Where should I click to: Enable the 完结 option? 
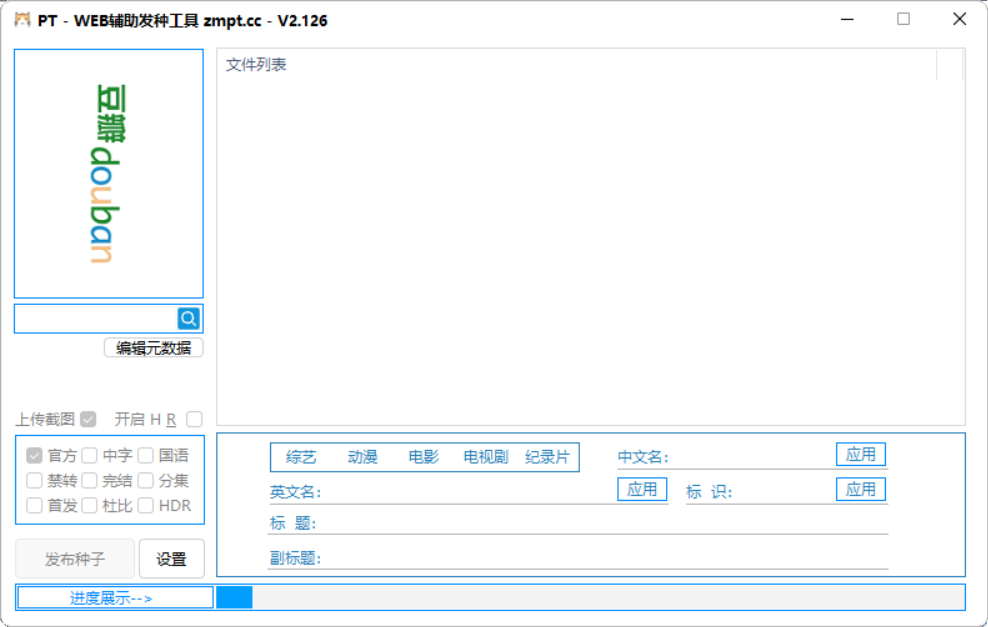click(90, 480)
